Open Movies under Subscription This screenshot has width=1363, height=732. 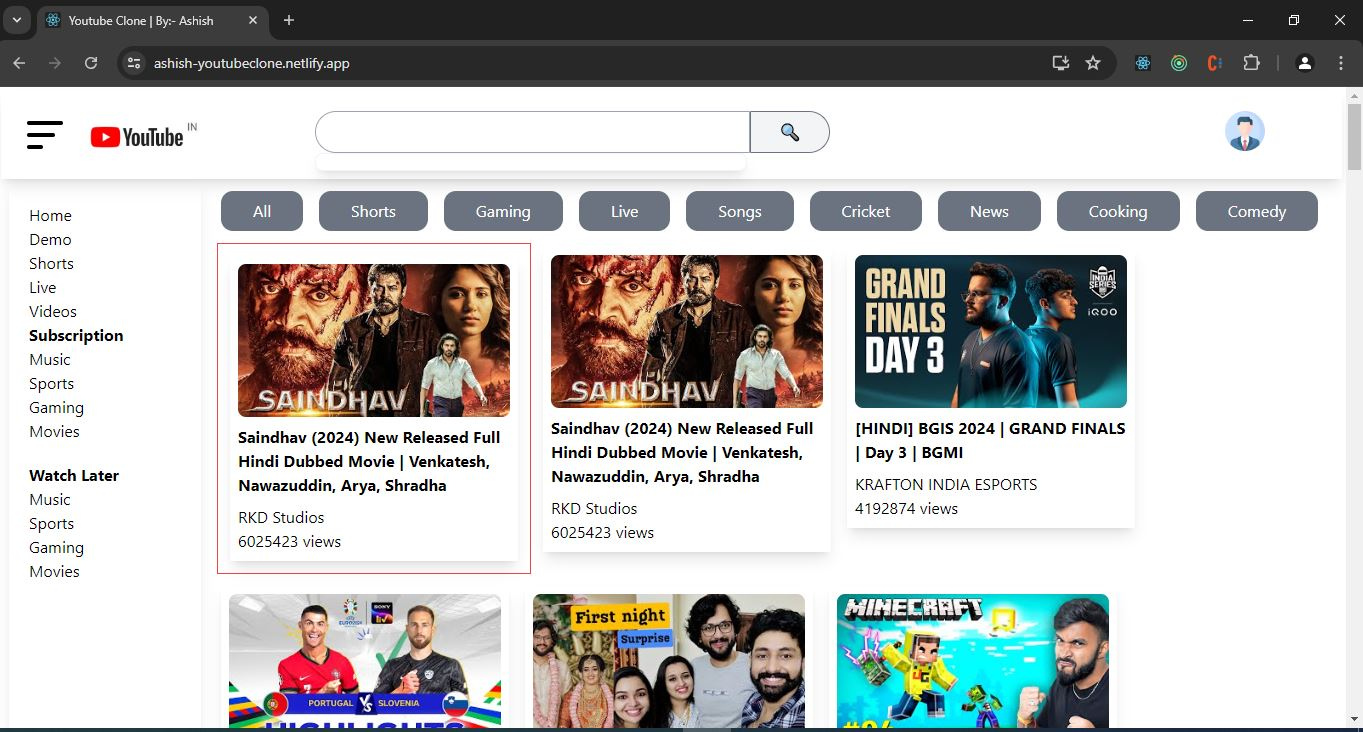pyautogui.click(x=54, y=431)
